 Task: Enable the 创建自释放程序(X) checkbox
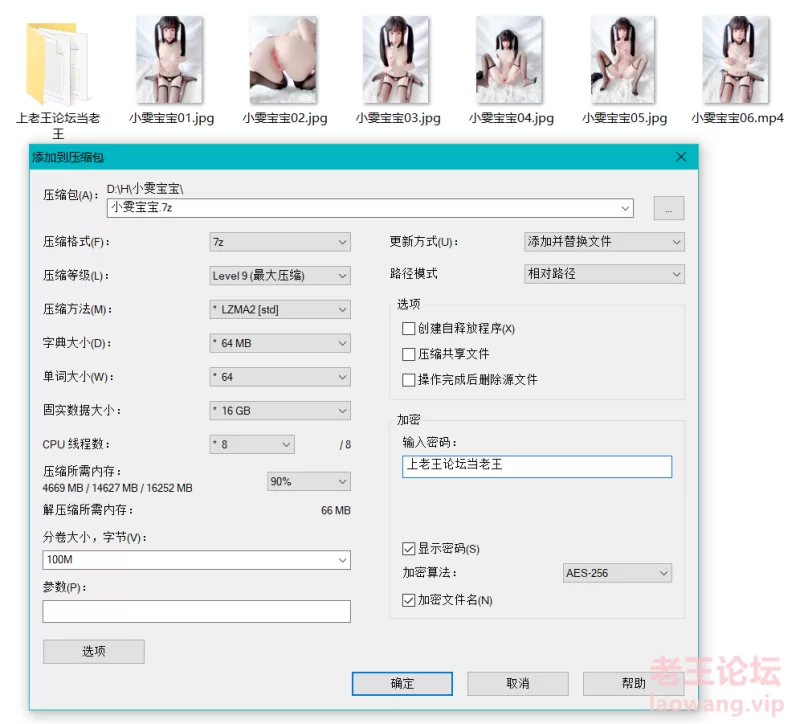[x=408, y=329]
